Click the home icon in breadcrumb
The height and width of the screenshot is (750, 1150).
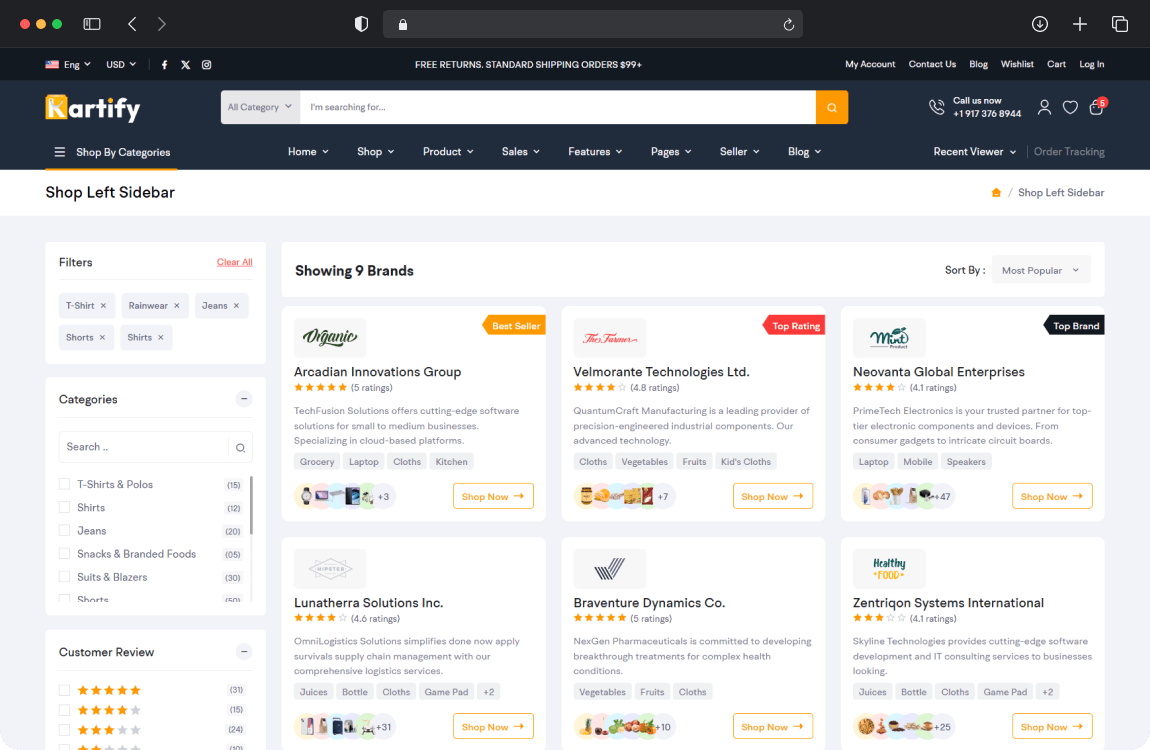(996, 192)
